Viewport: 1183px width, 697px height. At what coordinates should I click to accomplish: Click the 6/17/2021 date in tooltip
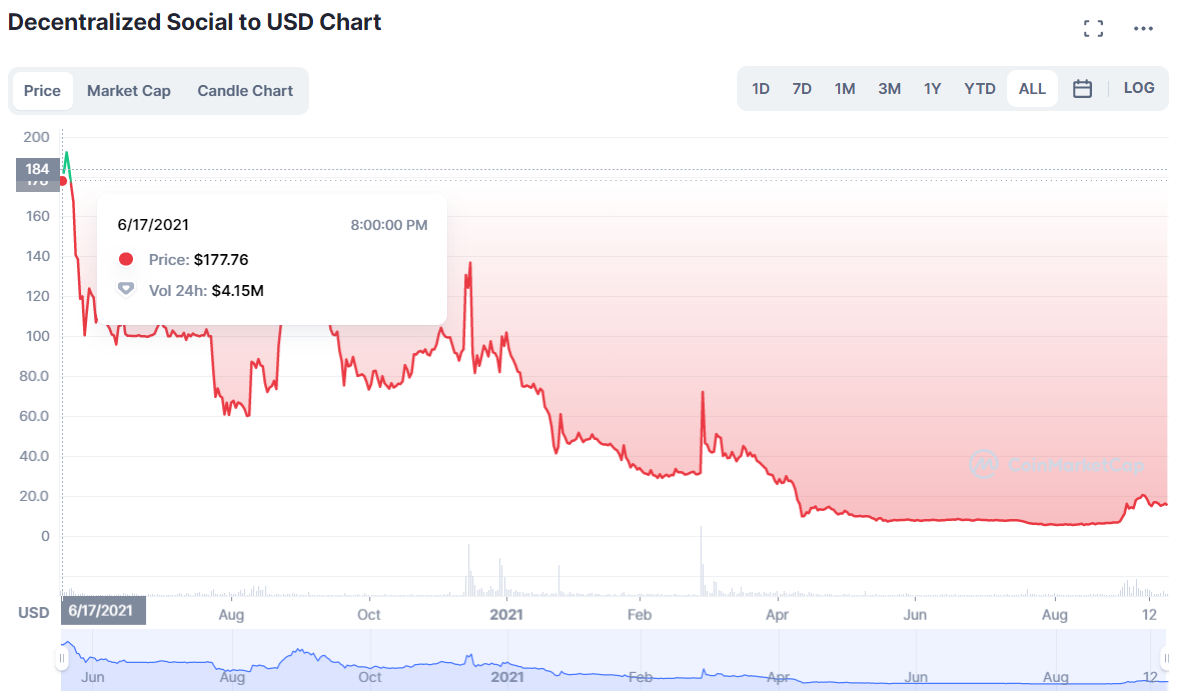pos(153,225)
